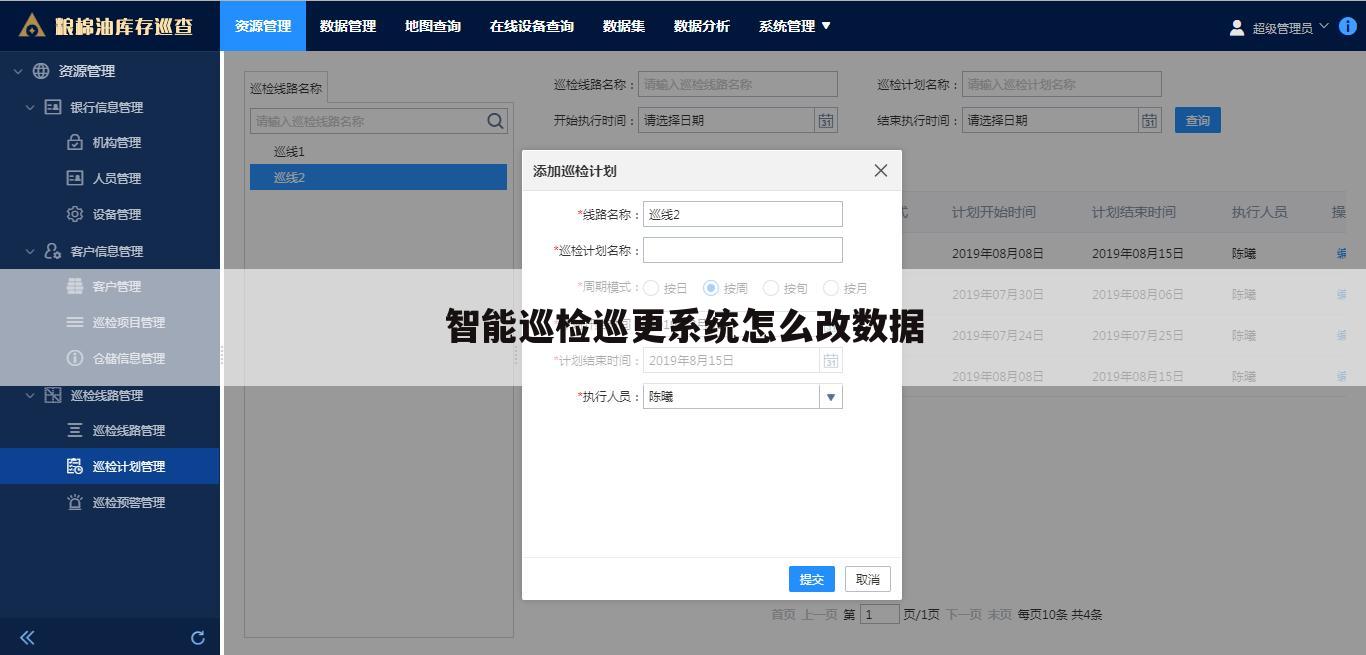The width and height of the screenshot is (1366, 655).
Task: Click the user avatar icon
Action: 1237,28
